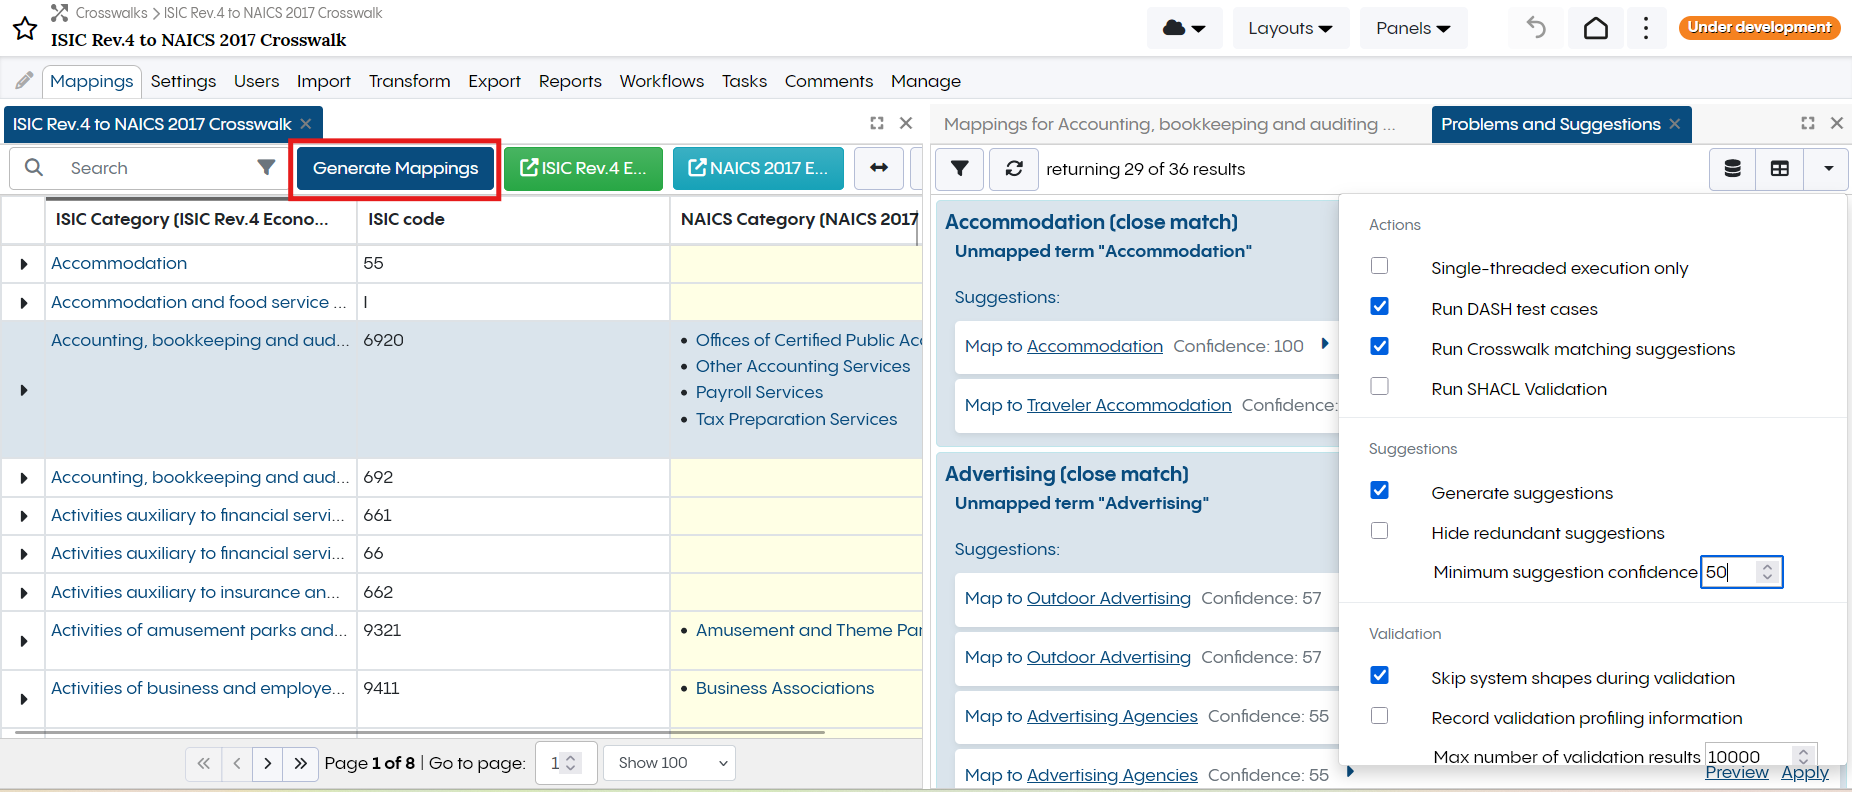Open the Transform menu
This screenshot has width=1852, height=792.
pyautogui.click(x=409, y=81)
